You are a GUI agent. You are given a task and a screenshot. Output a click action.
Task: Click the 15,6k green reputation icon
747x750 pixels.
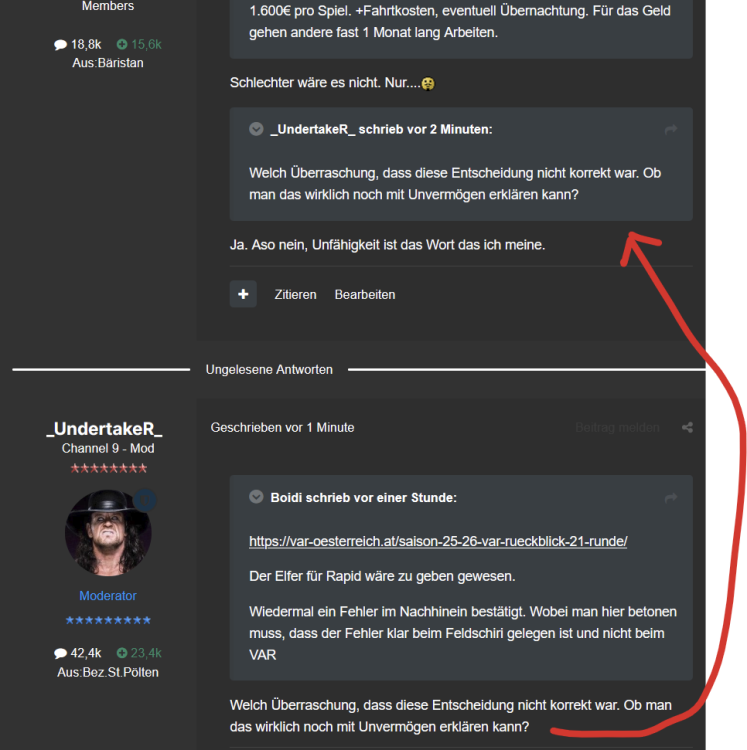122,44
